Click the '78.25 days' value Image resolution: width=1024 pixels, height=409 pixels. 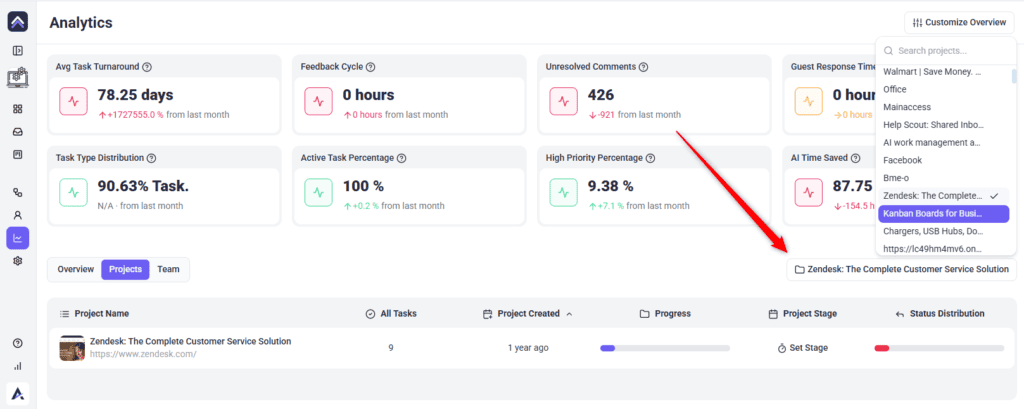tap(135, 95)
